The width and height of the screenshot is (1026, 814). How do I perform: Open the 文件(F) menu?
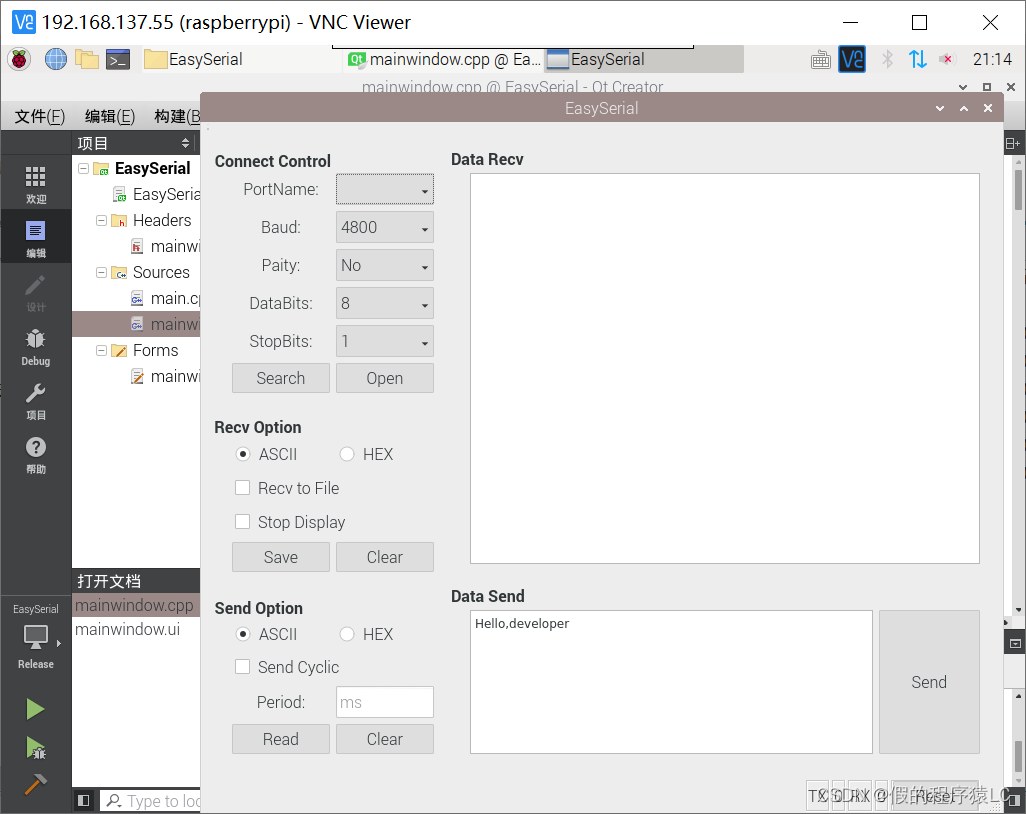tap(39, 116)
